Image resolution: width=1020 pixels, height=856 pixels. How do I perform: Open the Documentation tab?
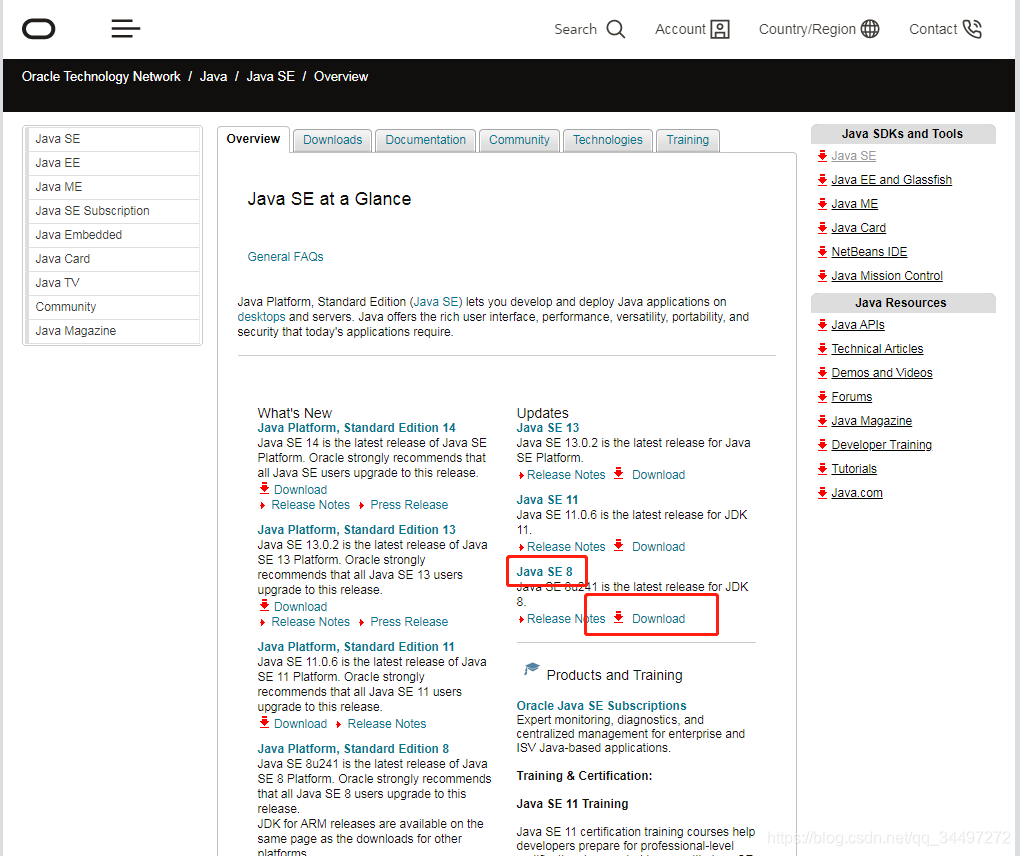(425, 140)
